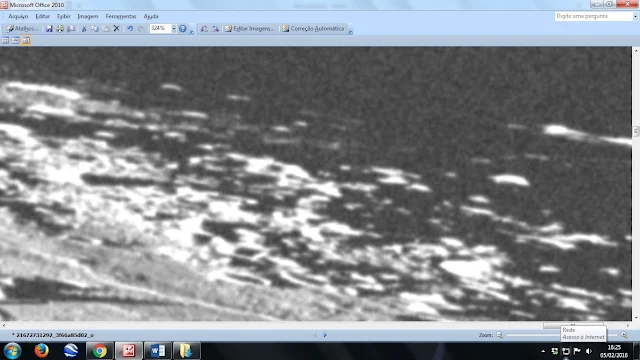This screenshot has width=640, height=360.
Task: Expand the zoom percentage dropdown arrow
Action: point(173,29)
